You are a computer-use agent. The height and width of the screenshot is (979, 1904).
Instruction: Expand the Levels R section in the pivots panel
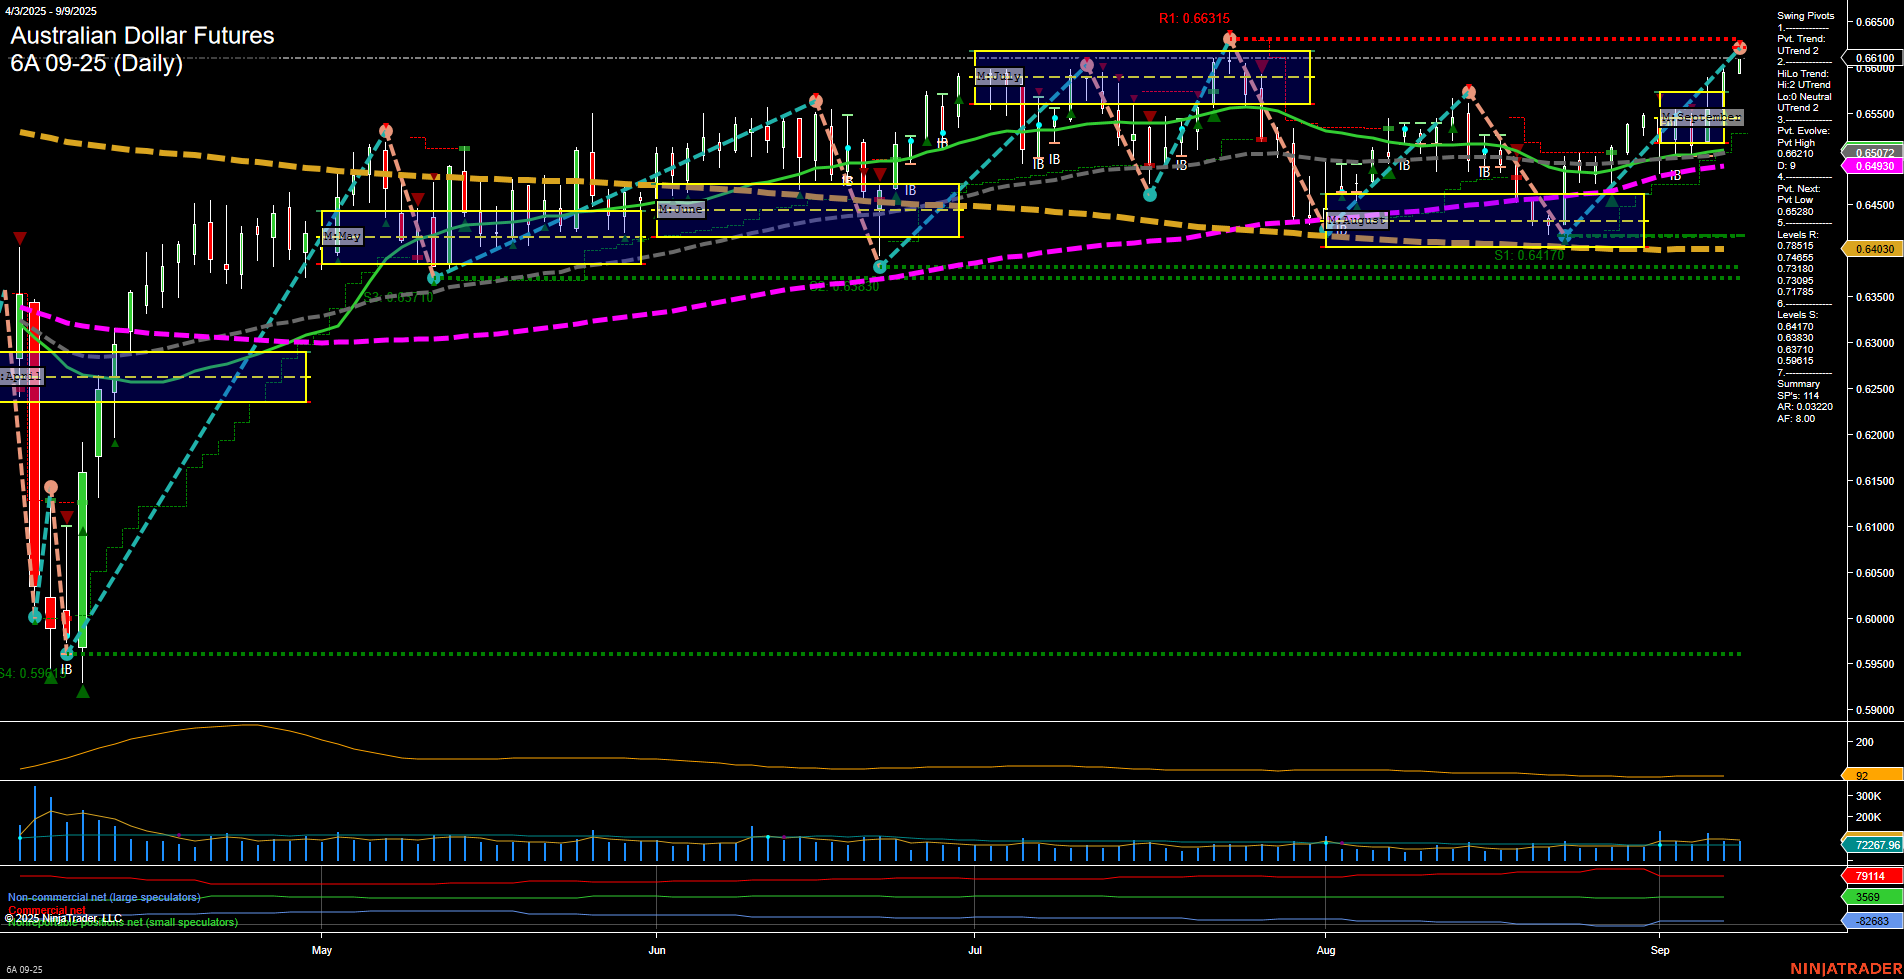[1797, 234]
